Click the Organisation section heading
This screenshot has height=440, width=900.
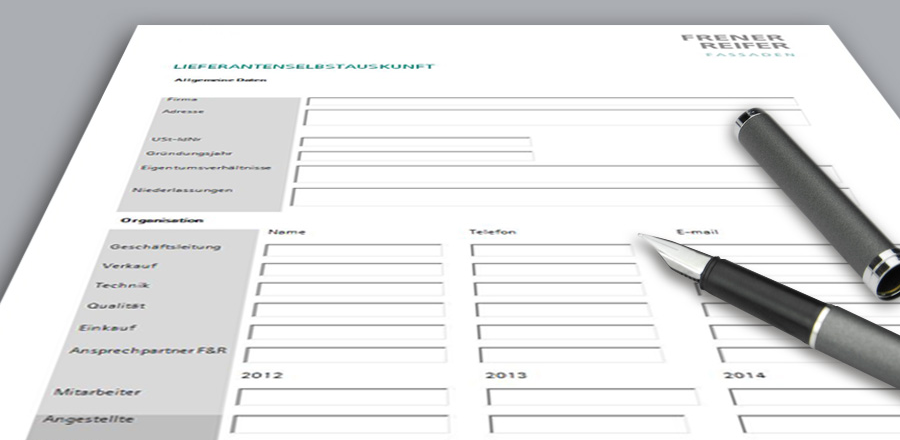coord(162,220)
